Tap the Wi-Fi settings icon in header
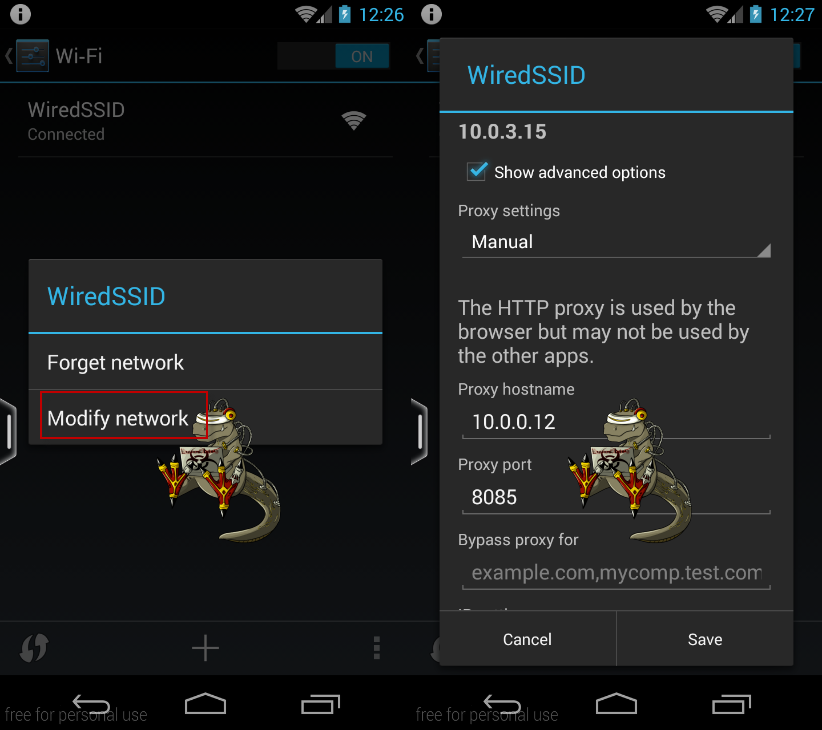The height and width of the screenshot is (730, 822). pyautogui.click(x=32, y=56)
